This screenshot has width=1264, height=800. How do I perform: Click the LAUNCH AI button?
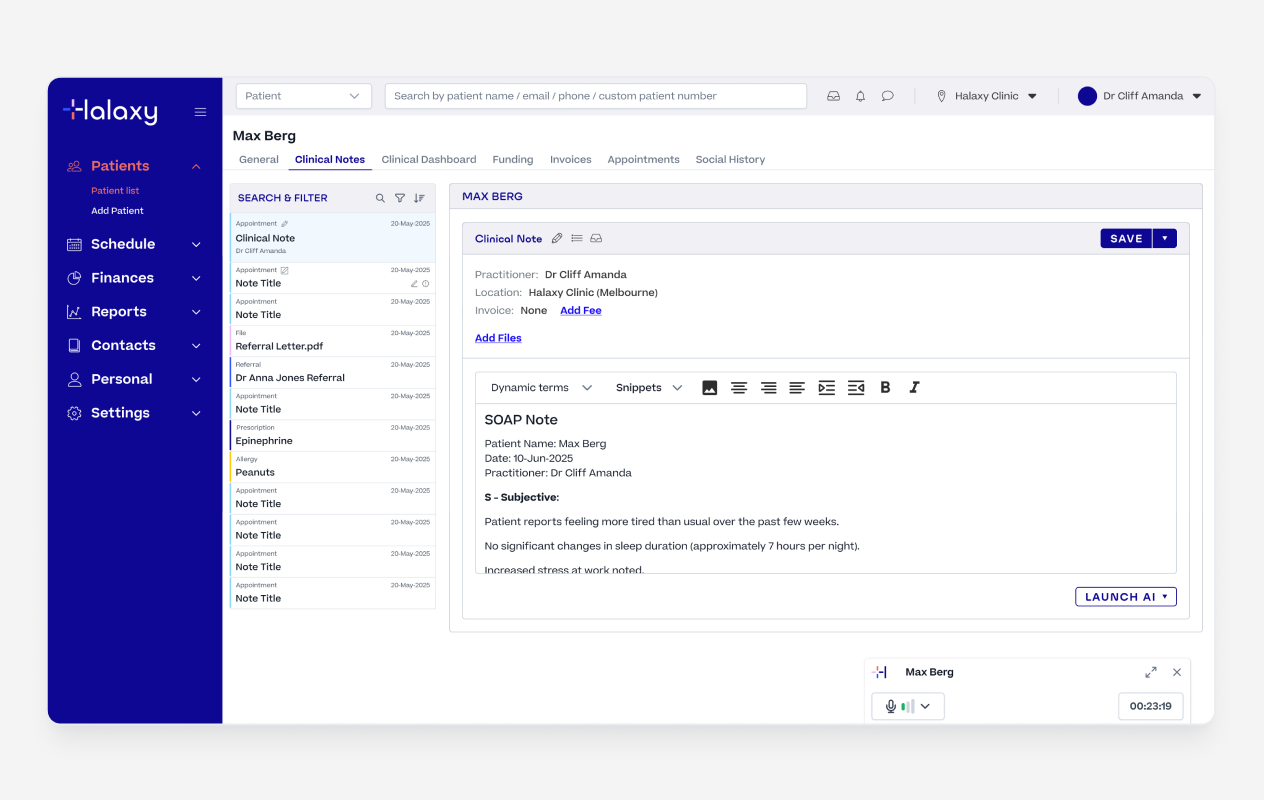1126,597
